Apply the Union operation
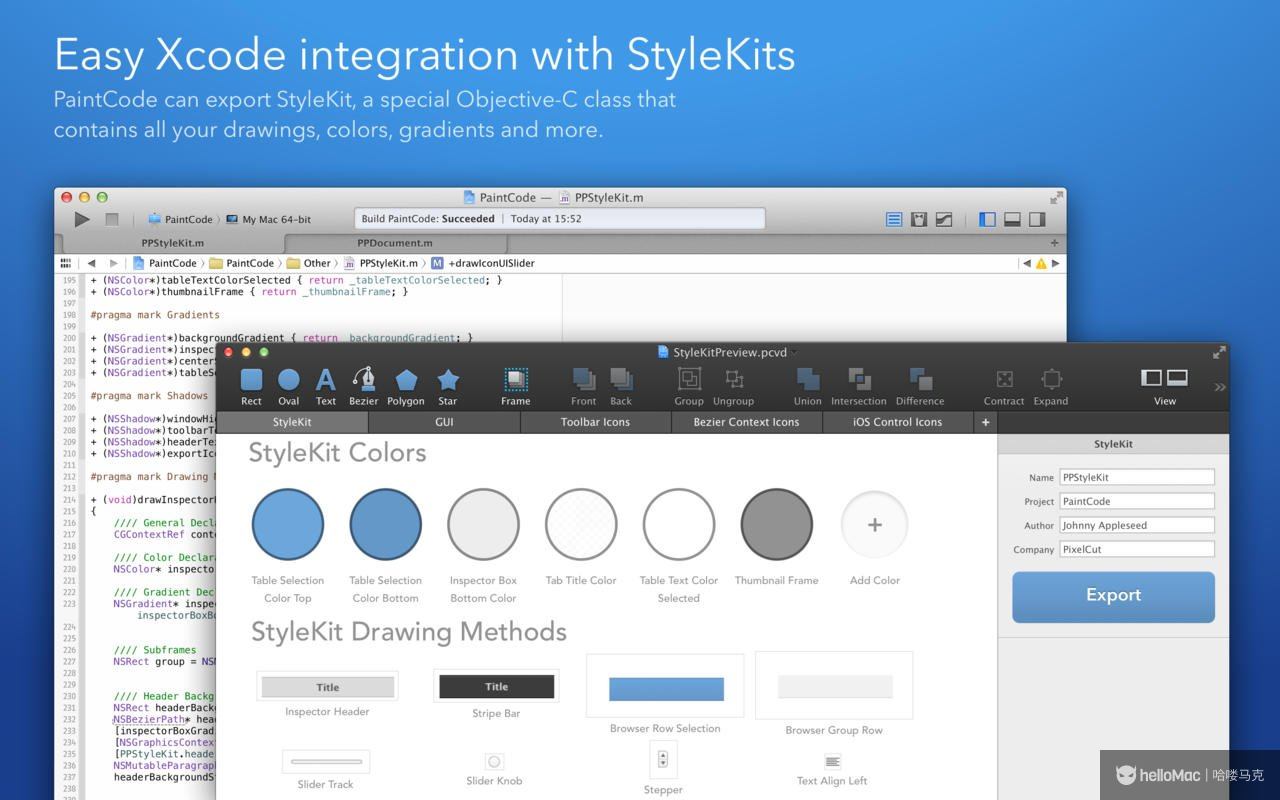This screenshot has width=1280, height=800. 808,380
